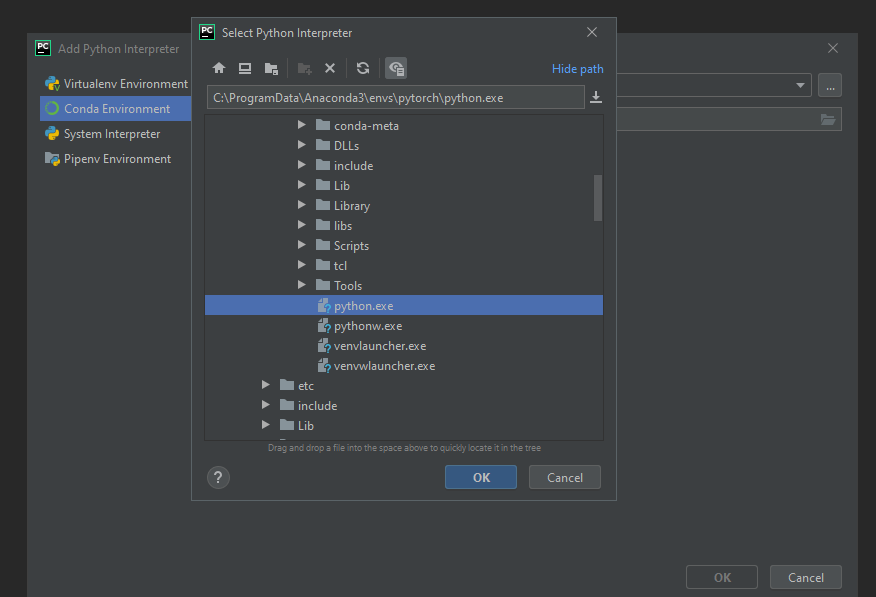Expand the etc folder
This screenshot has width=876, height=597.
pos(266,385)
